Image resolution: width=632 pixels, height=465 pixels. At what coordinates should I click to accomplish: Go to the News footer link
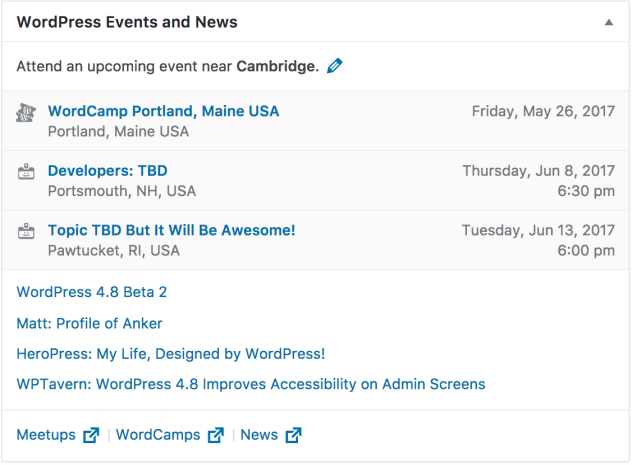259,435
